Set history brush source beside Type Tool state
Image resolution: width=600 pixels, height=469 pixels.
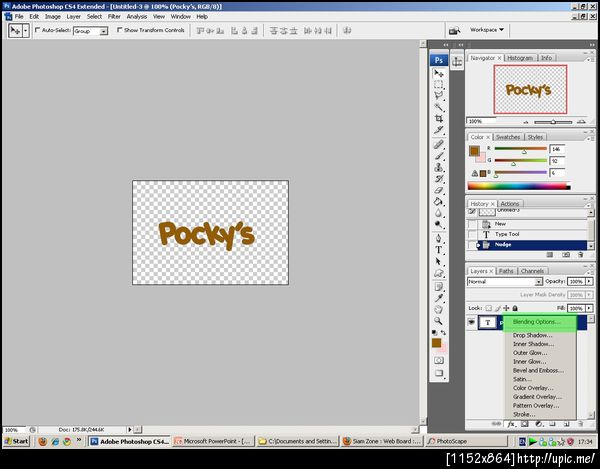(x=472, y=234)
